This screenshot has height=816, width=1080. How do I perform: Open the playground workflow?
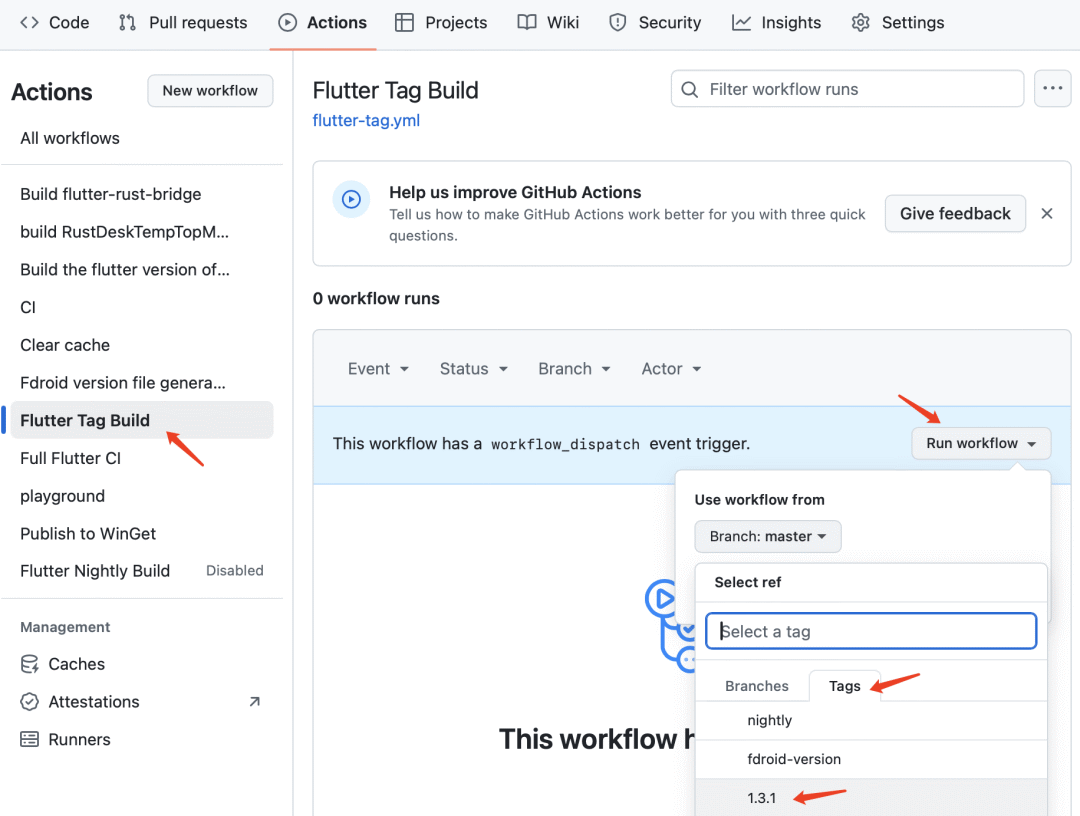tap(142, 496)
